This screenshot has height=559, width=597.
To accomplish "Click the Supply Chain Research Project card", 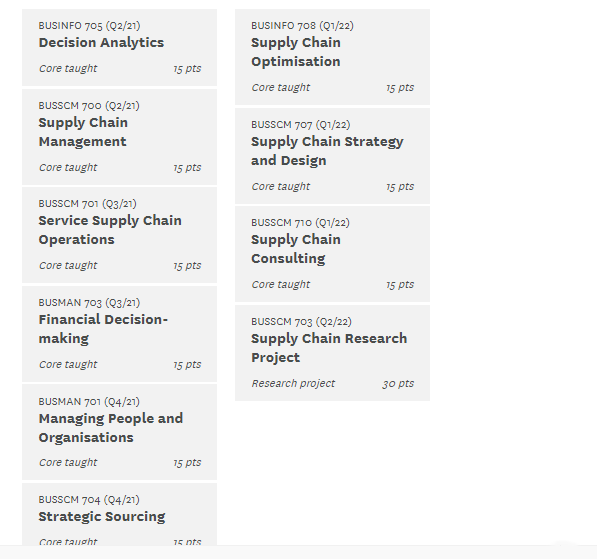I will [x=332, y=353].
